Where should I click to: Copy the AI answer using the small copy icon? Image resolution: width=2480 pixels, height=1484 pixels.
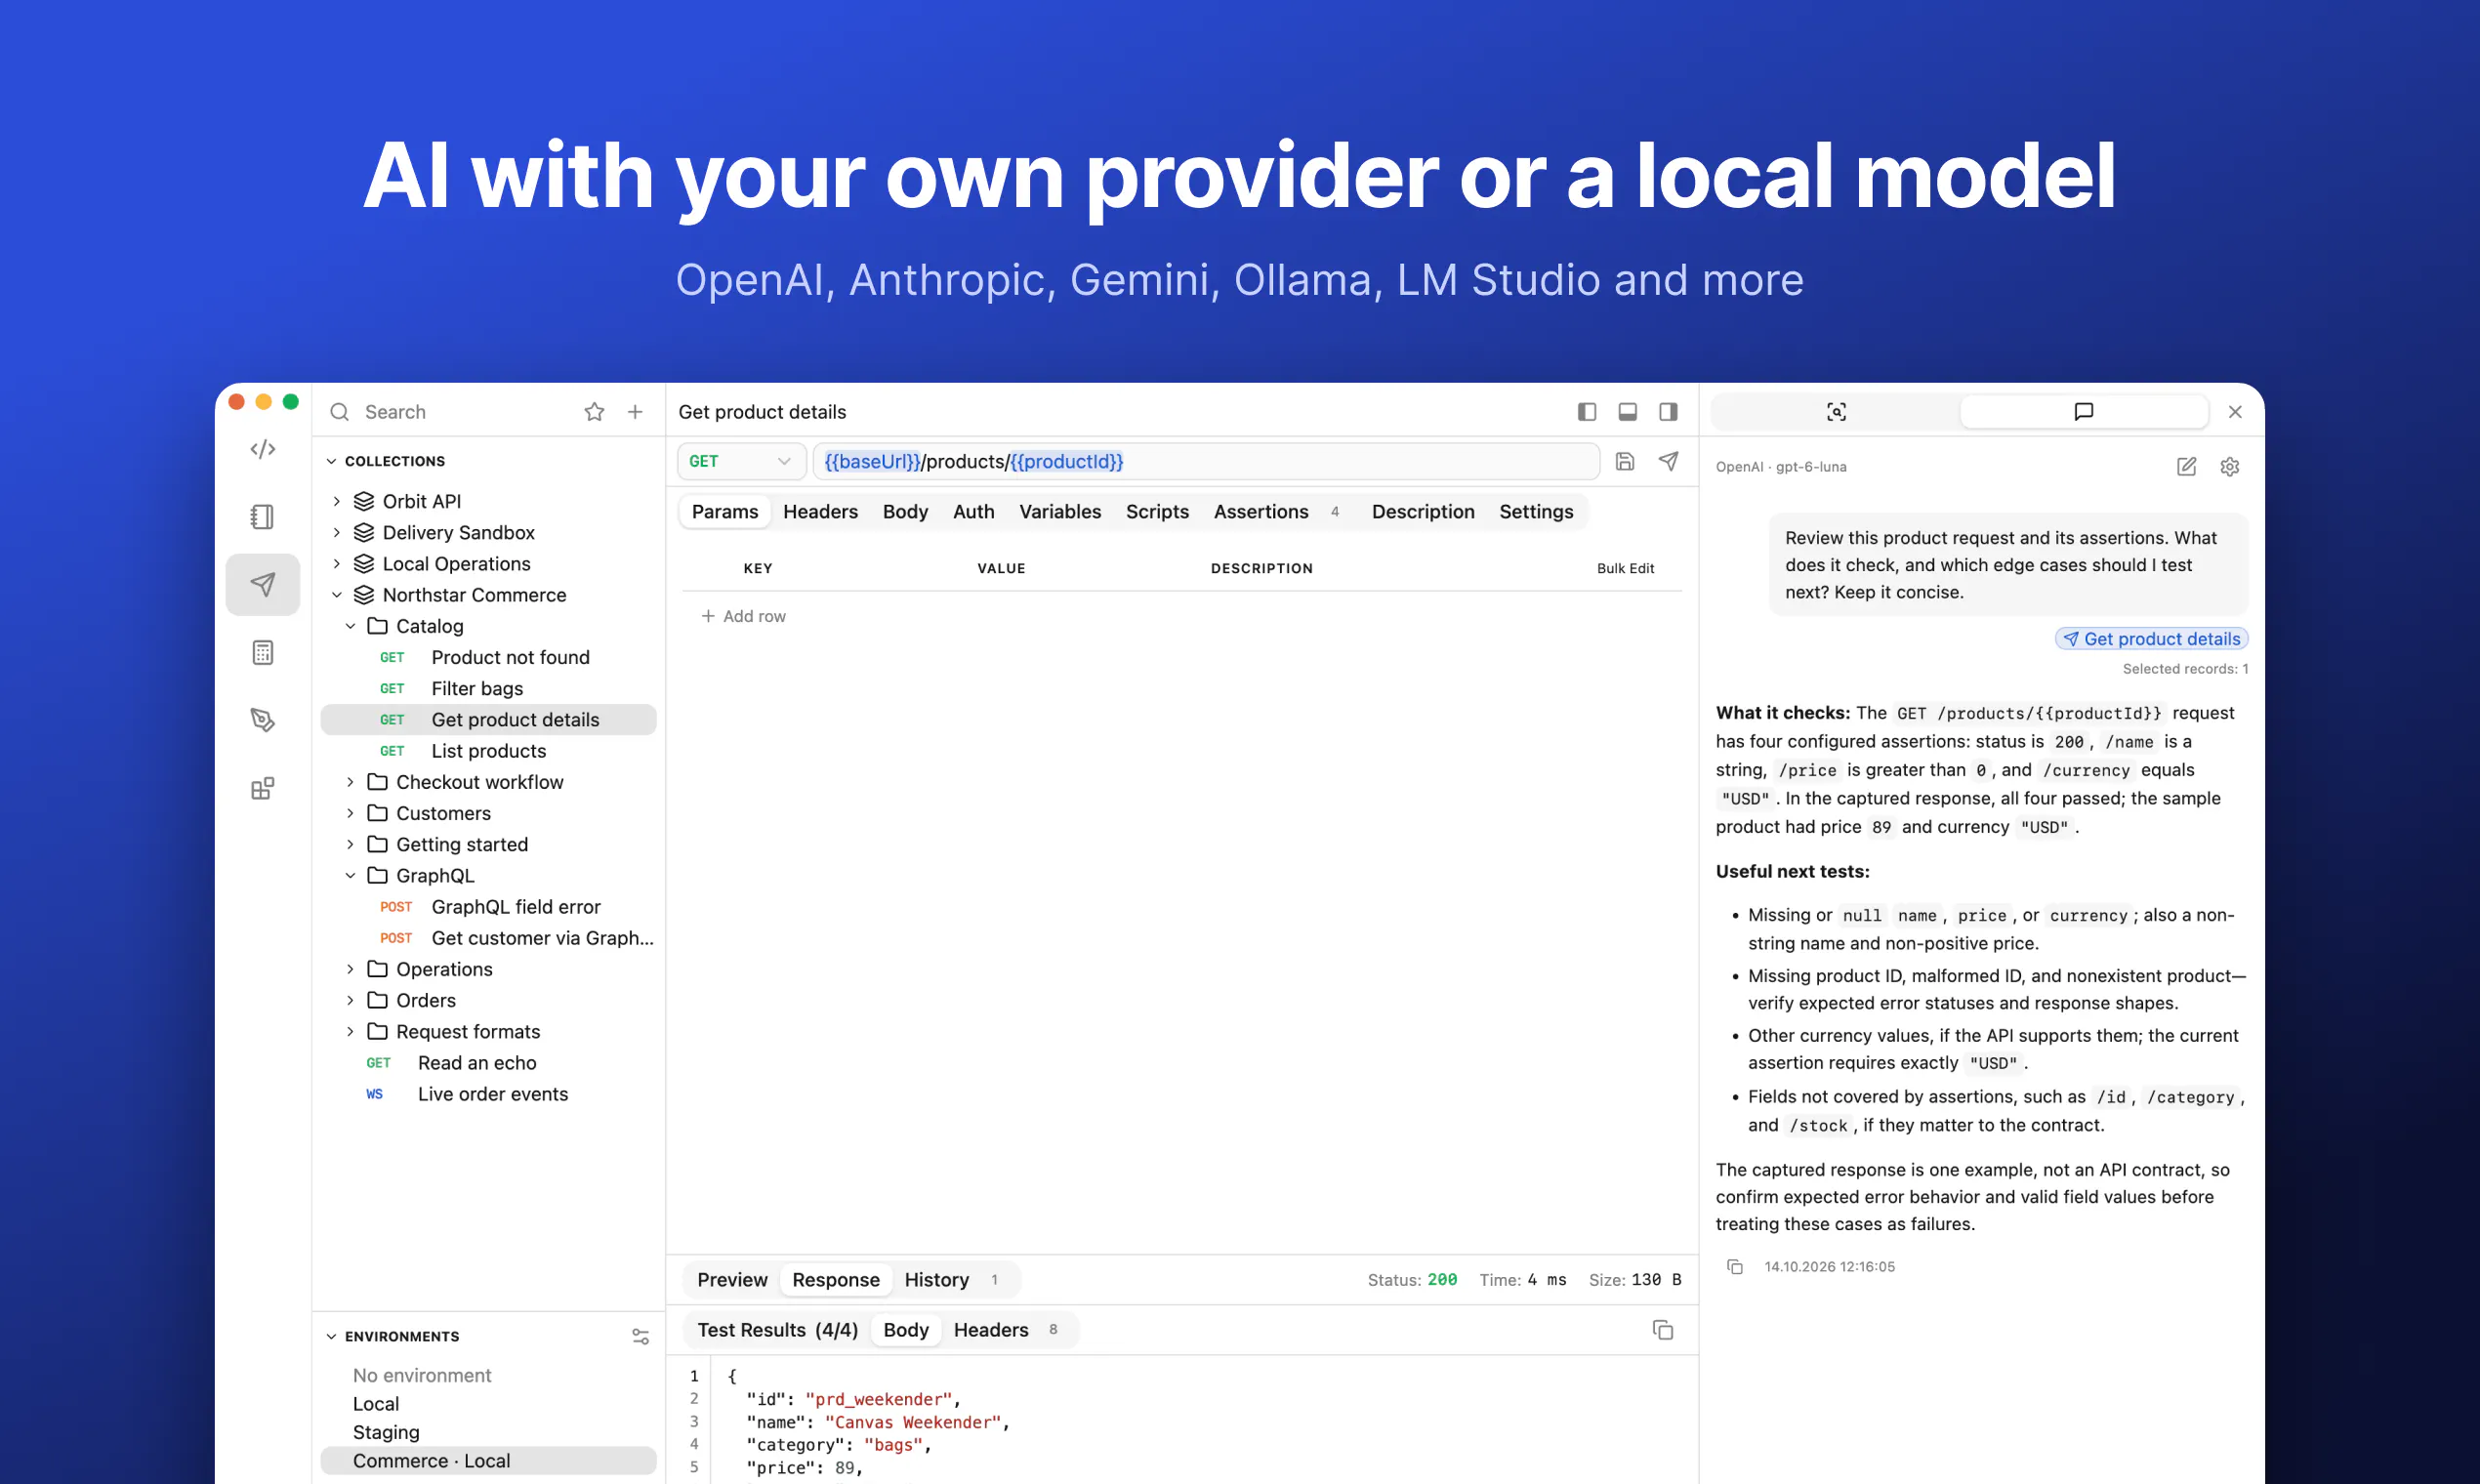point(1735,1267)
